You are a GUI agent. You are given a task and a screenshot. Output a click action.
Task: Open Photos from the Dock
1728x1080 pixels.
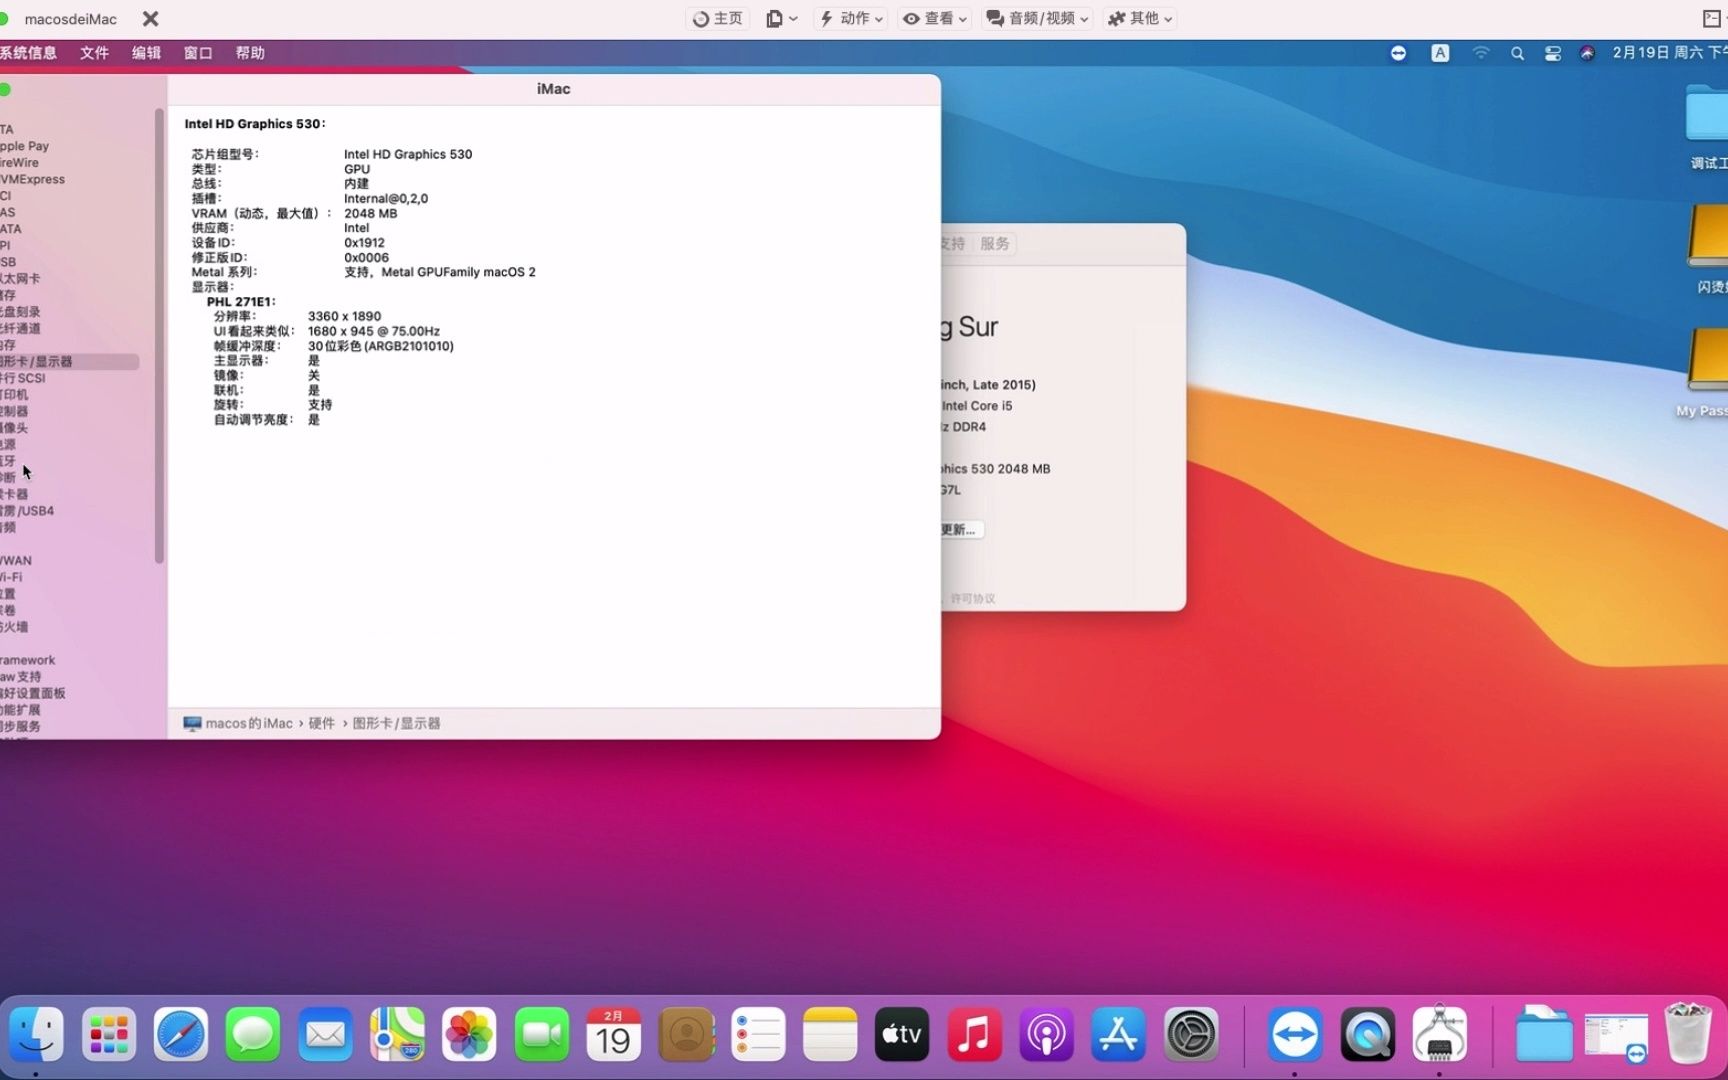(469, 1034)
